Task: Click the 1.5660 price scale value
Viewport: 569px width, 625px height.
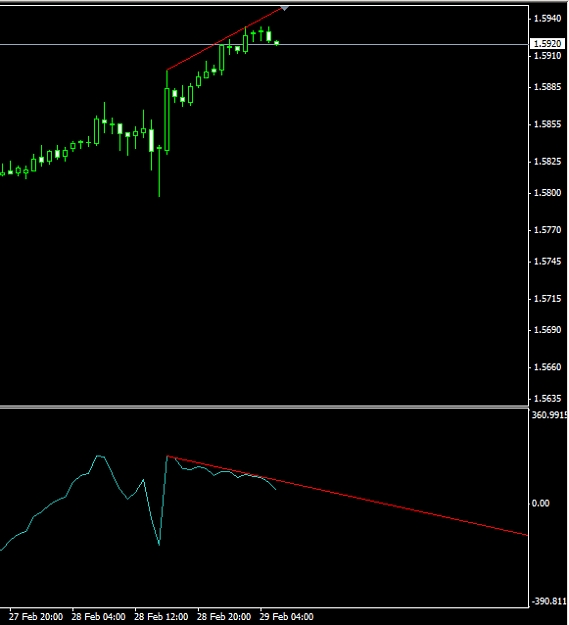Action: pos(547,367)
